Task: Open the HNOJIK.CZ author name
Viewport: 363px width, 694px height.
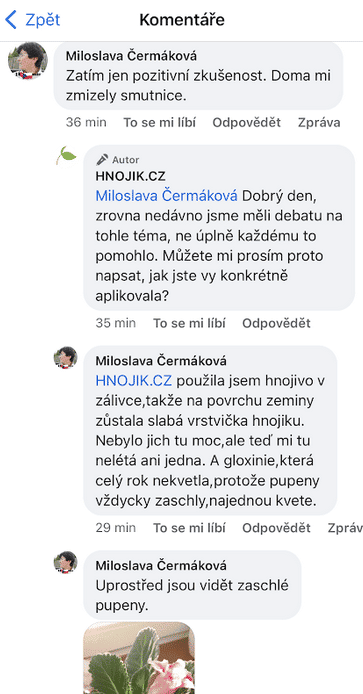Action: click(131, 176)
